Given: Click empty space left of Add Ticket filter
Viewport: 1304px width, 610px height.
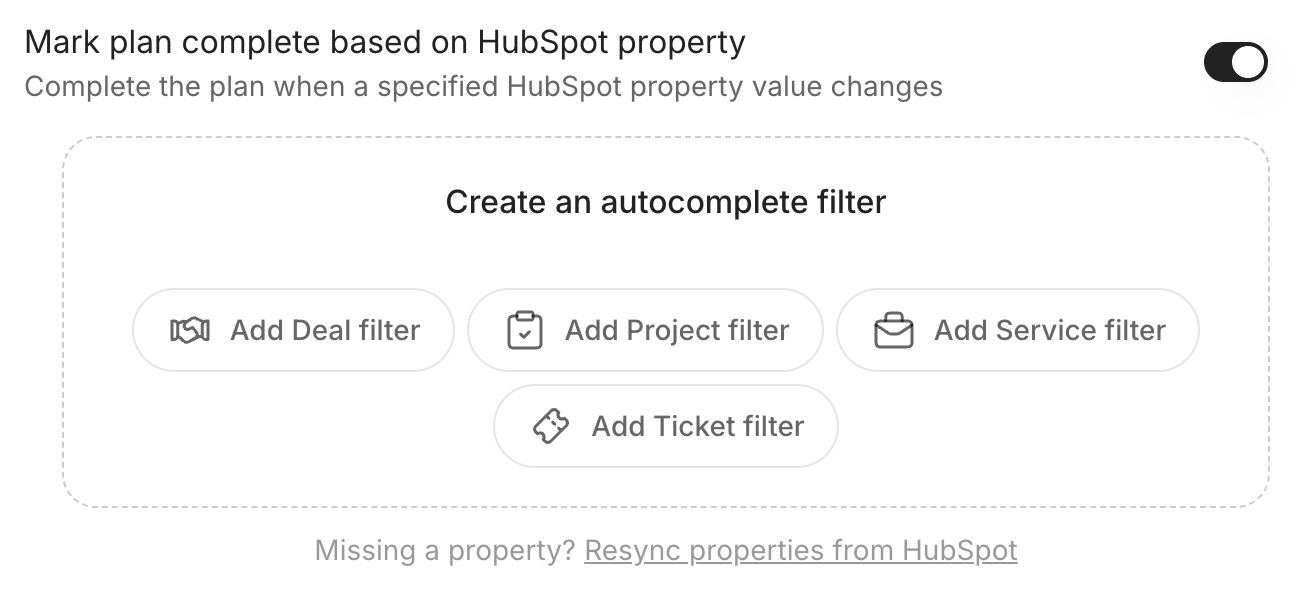Looking at the screenshot, I should point(300,430).
